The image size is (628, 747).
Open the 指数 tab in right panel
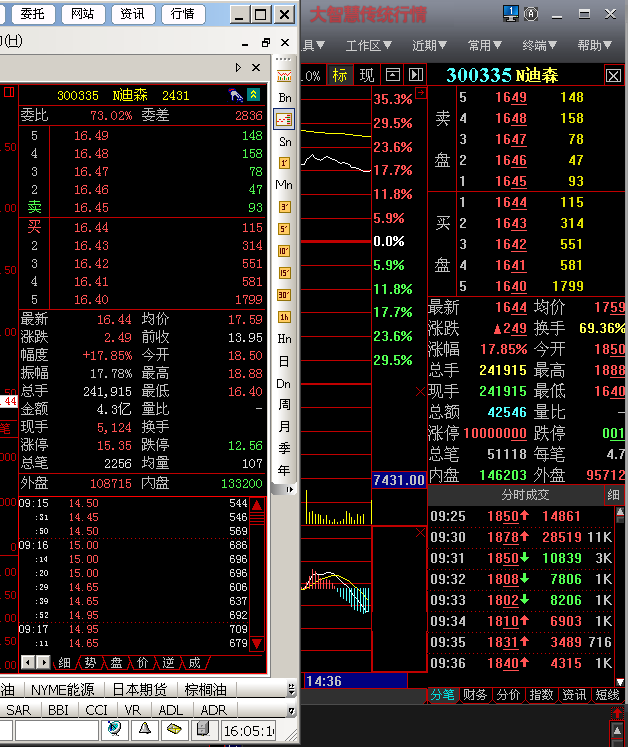point(541,695)
